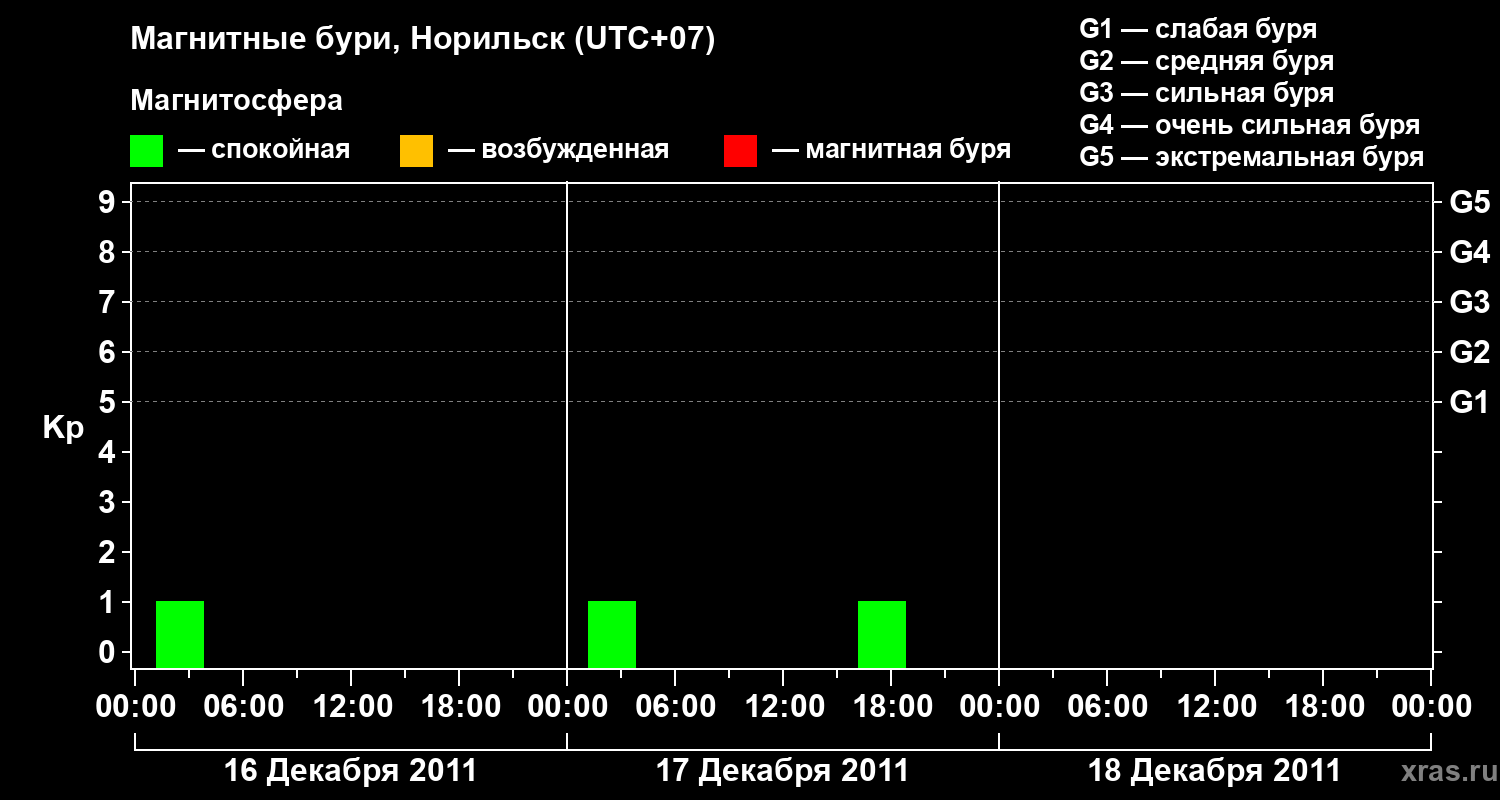
Task: Click the G2 label on right axis
Action: (1469, 353)
